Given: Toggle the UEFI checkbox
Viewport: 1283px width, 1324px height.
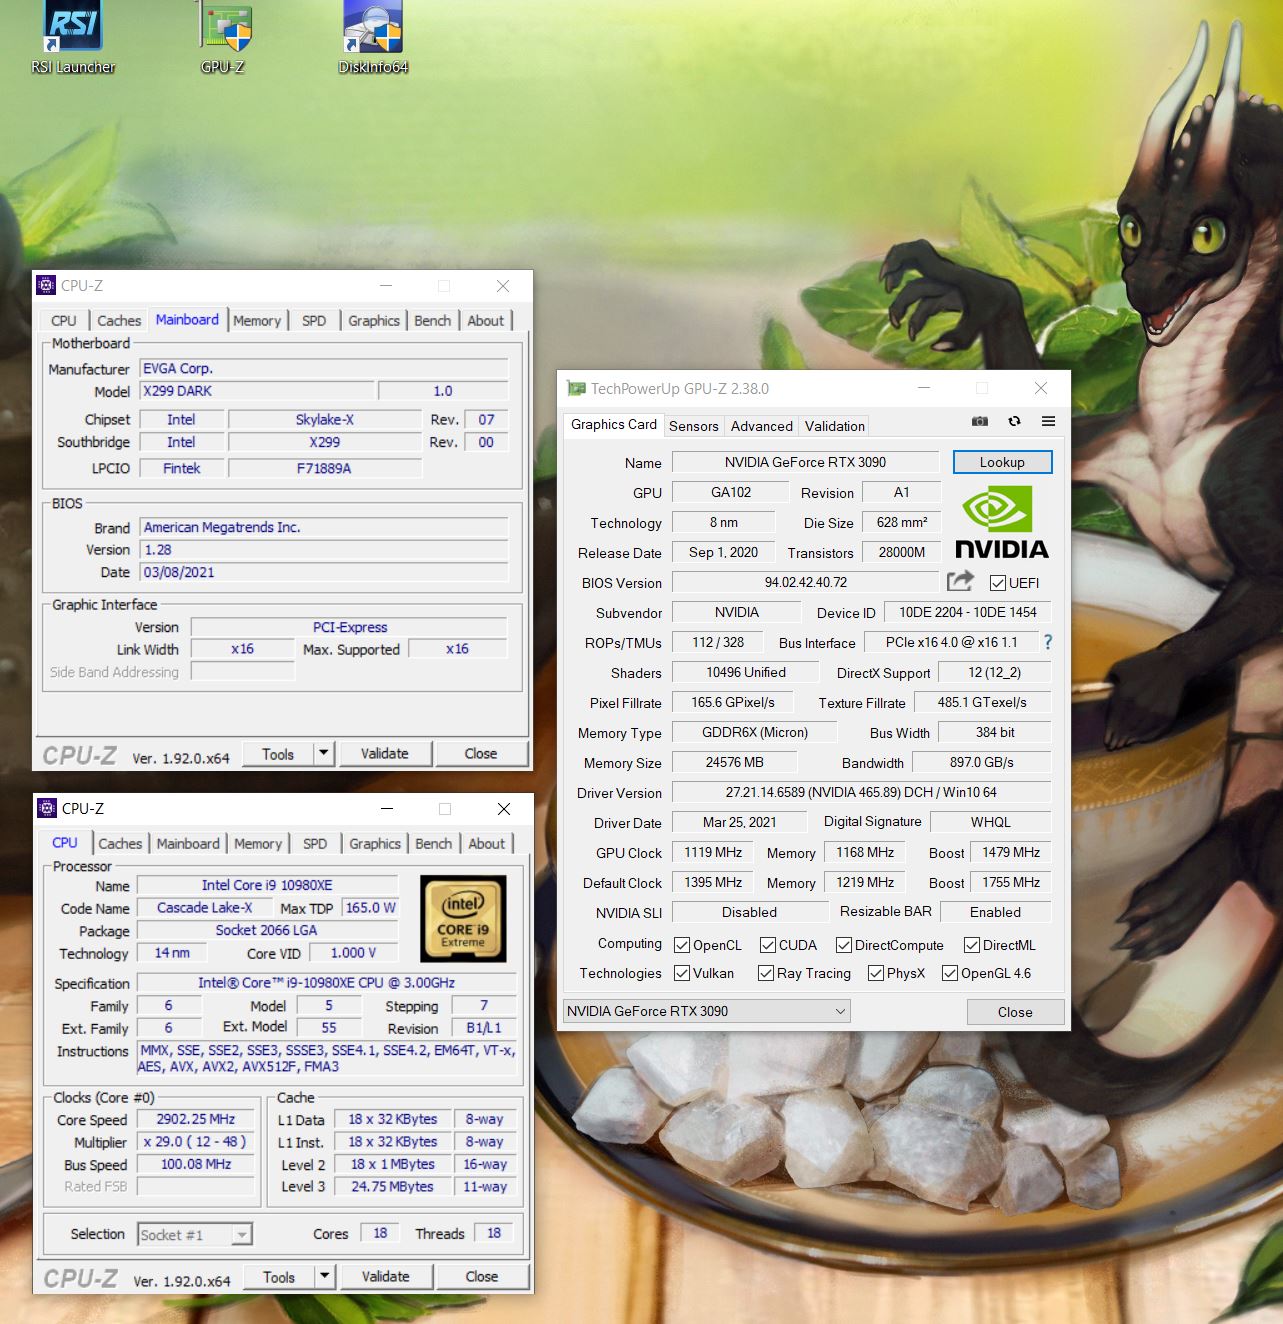Looking at the screenshot, I should [997, 583].
